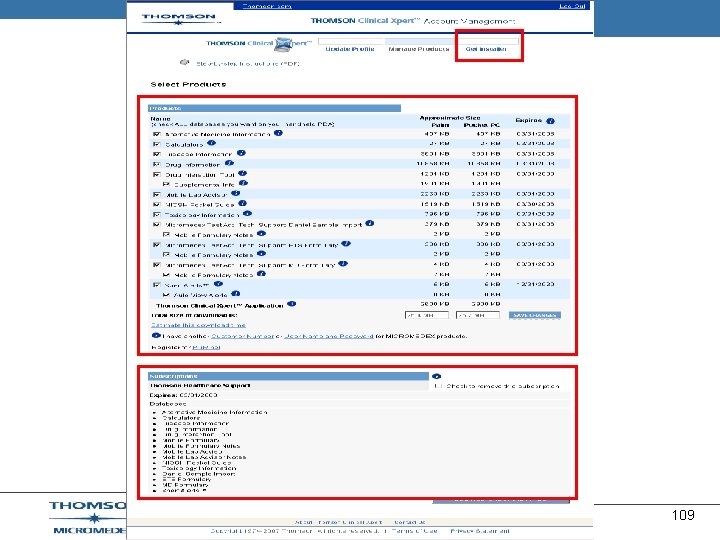Open the Thomson.com link in top bar
This screenshot has height=540, width=720.
(x=267, y=6)
